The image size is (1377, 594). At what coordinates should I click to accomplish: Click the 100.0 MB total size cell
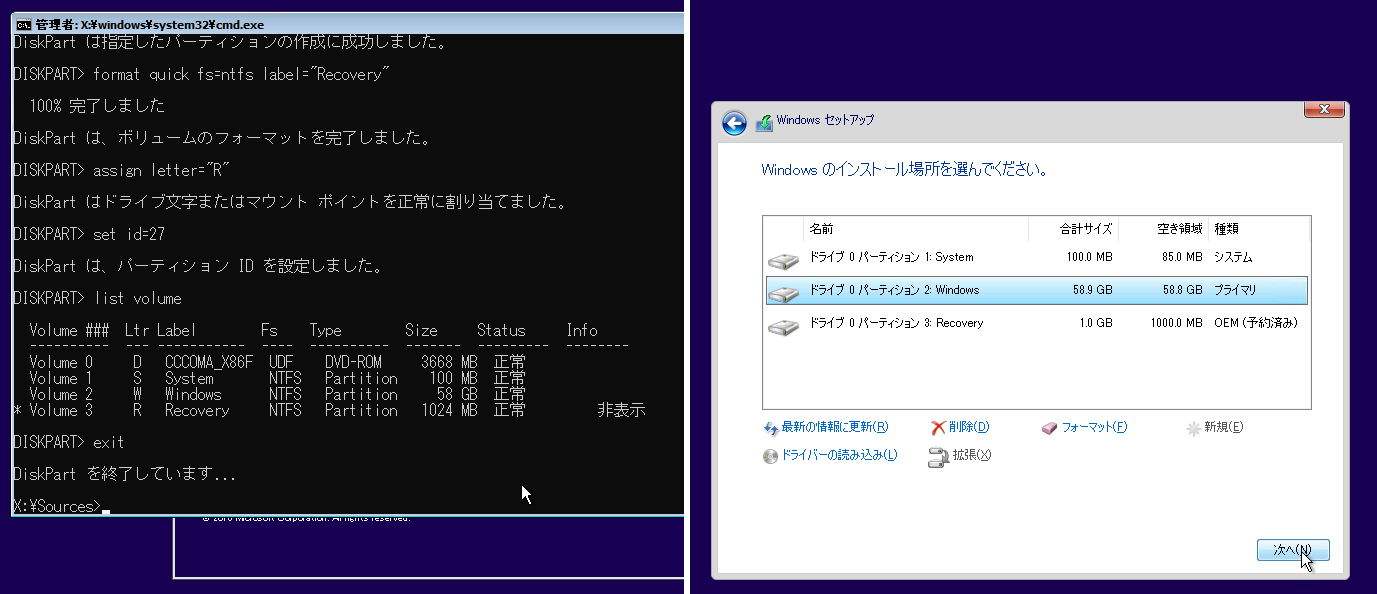[x=1087, y=258]
